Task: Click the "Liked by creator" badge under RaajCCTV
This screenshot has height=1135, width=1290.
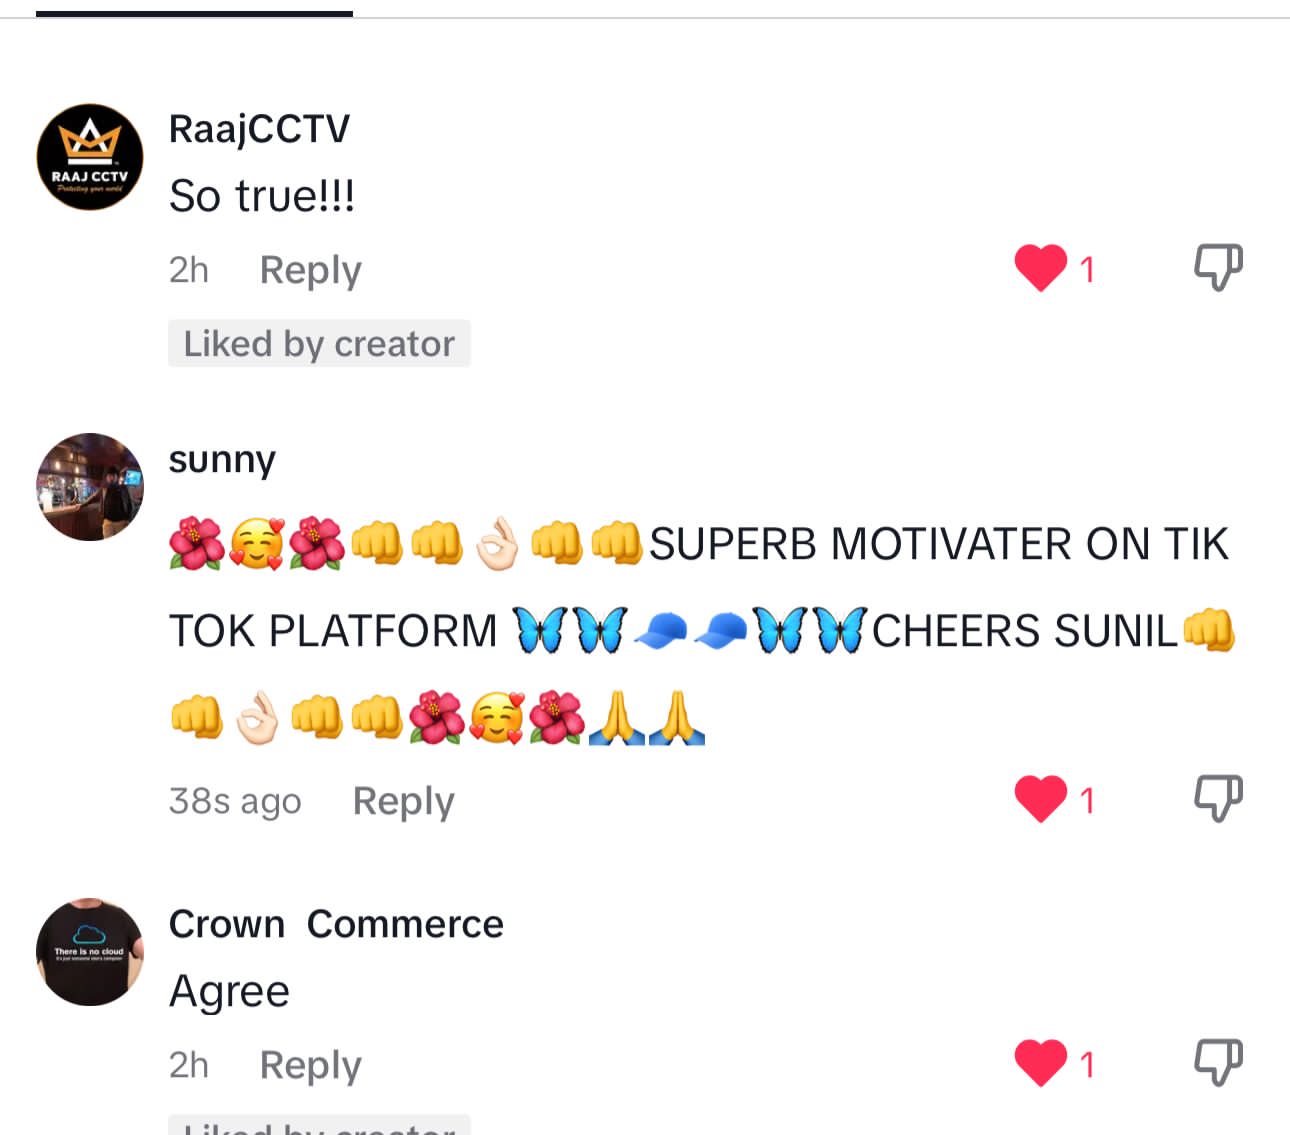Action: pyautogui.click(x=319, y=343)
